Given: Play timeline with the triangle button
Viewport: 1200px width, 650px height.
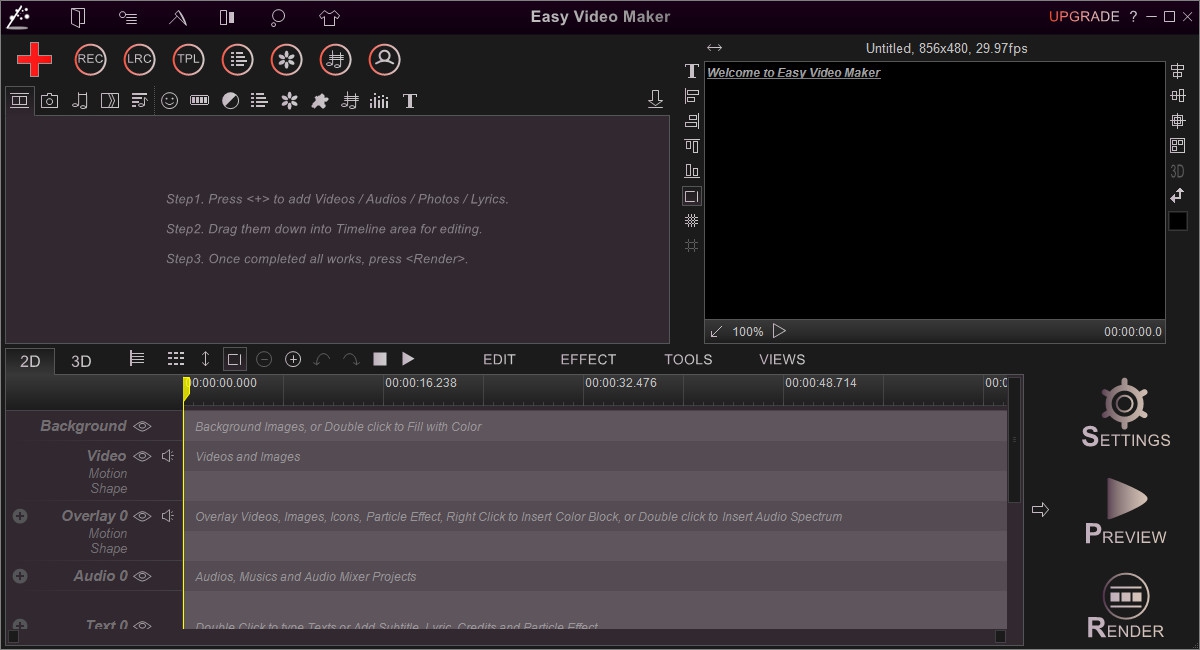Looking at the screenshot, I should 408,359.
